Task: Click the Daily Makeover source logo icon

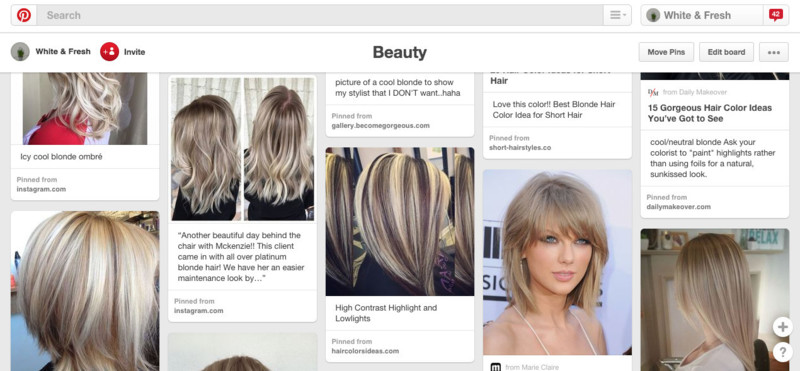Action: (653, 92)
